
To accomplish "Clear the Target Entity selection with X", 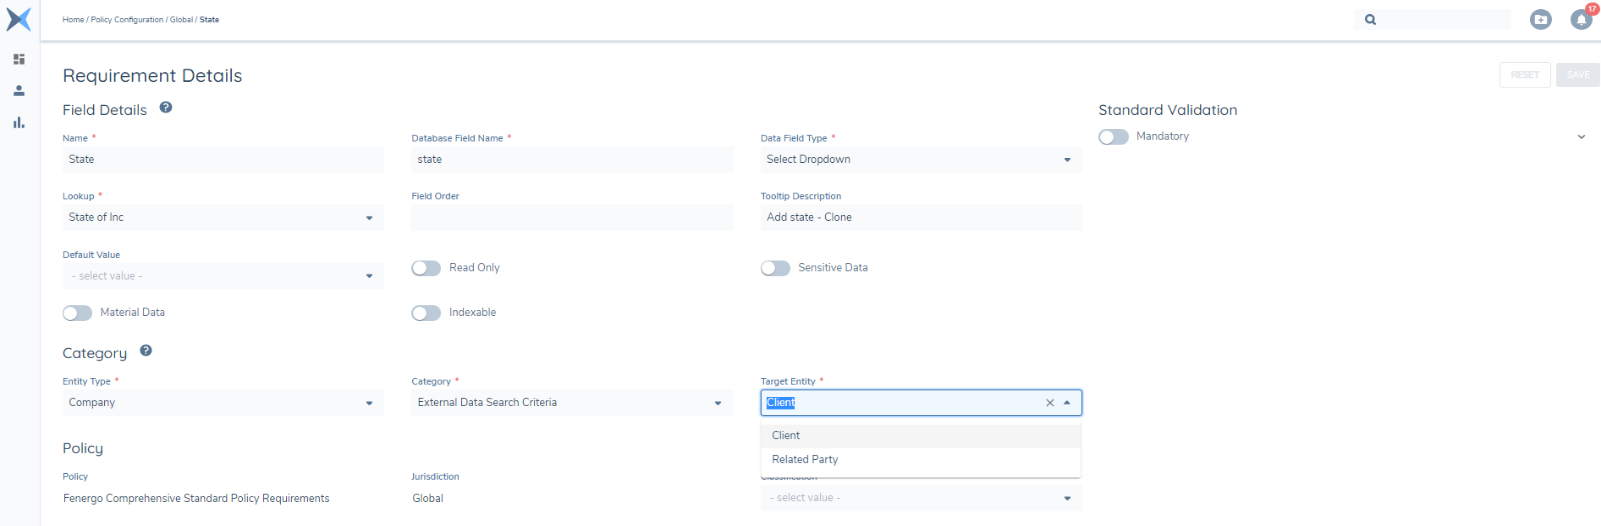I will click(1050, 403).
